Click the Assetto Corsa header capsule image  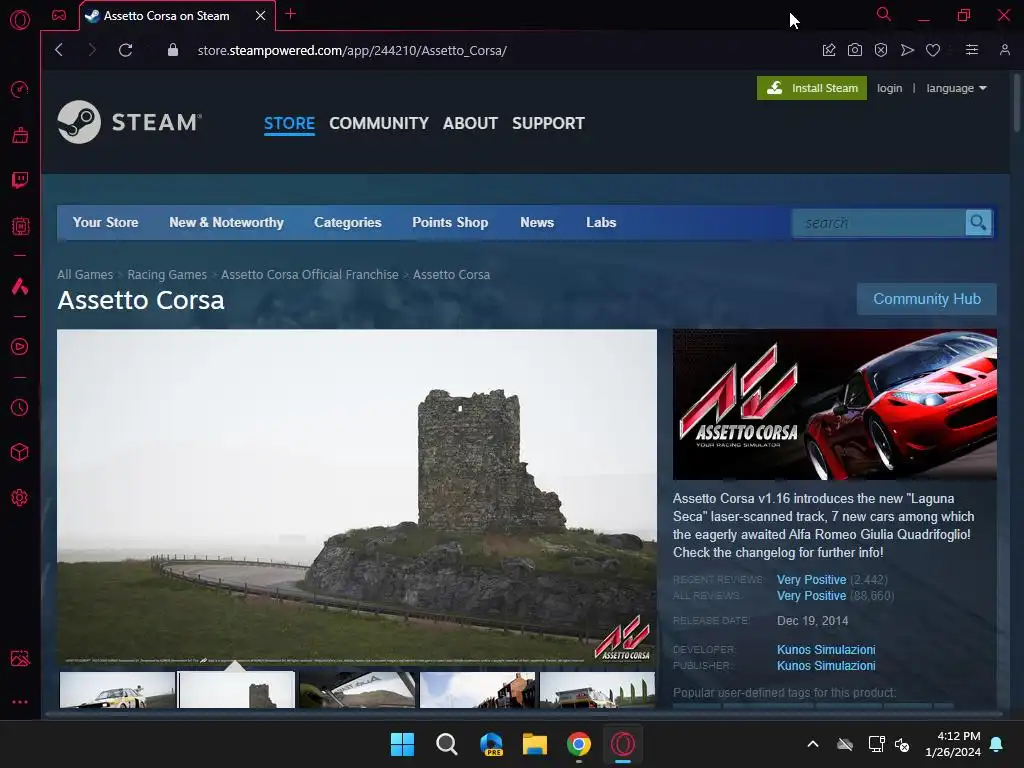click(x=835, y=404)
